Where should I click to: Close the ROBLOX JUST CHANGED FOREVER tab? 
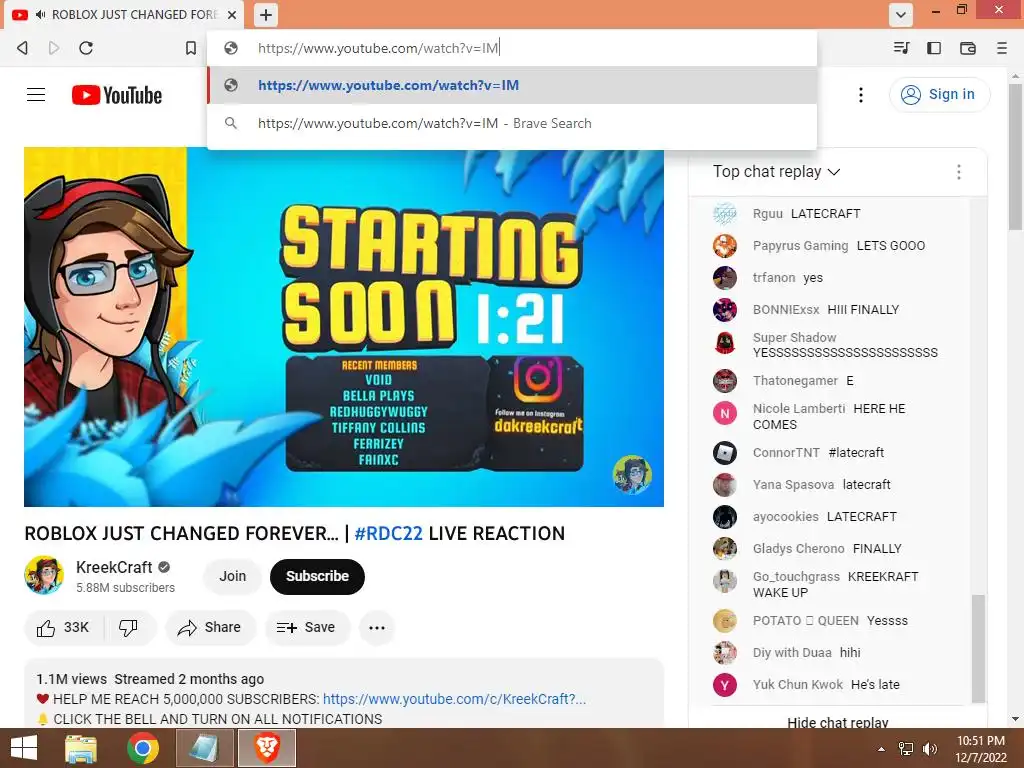231,14
